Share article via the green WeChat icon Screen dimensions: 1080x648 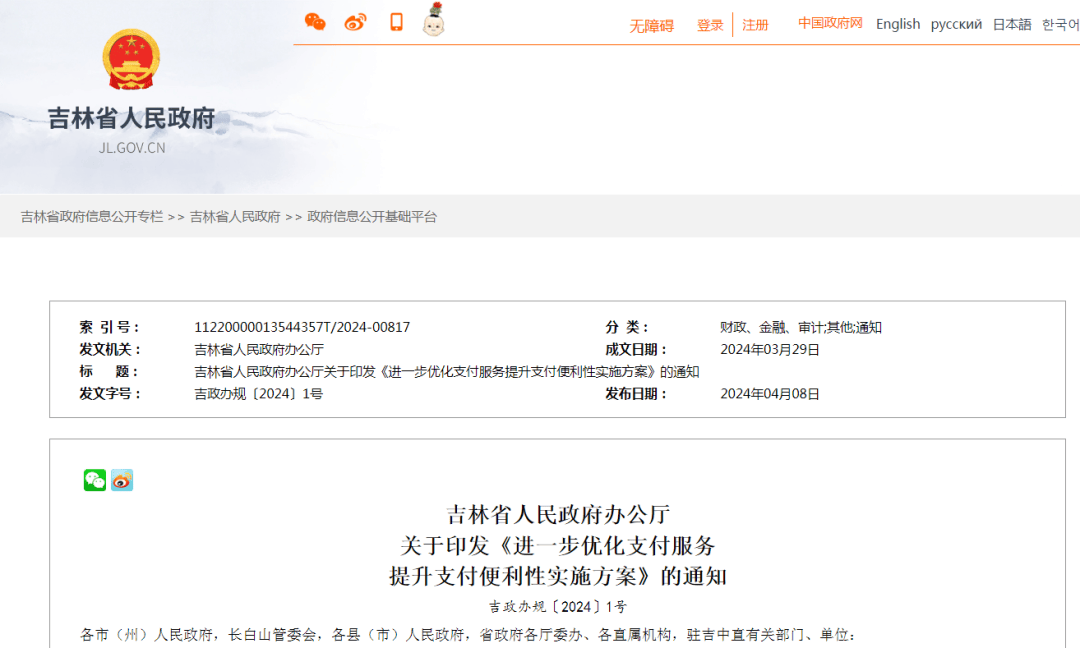coord(95,480)
